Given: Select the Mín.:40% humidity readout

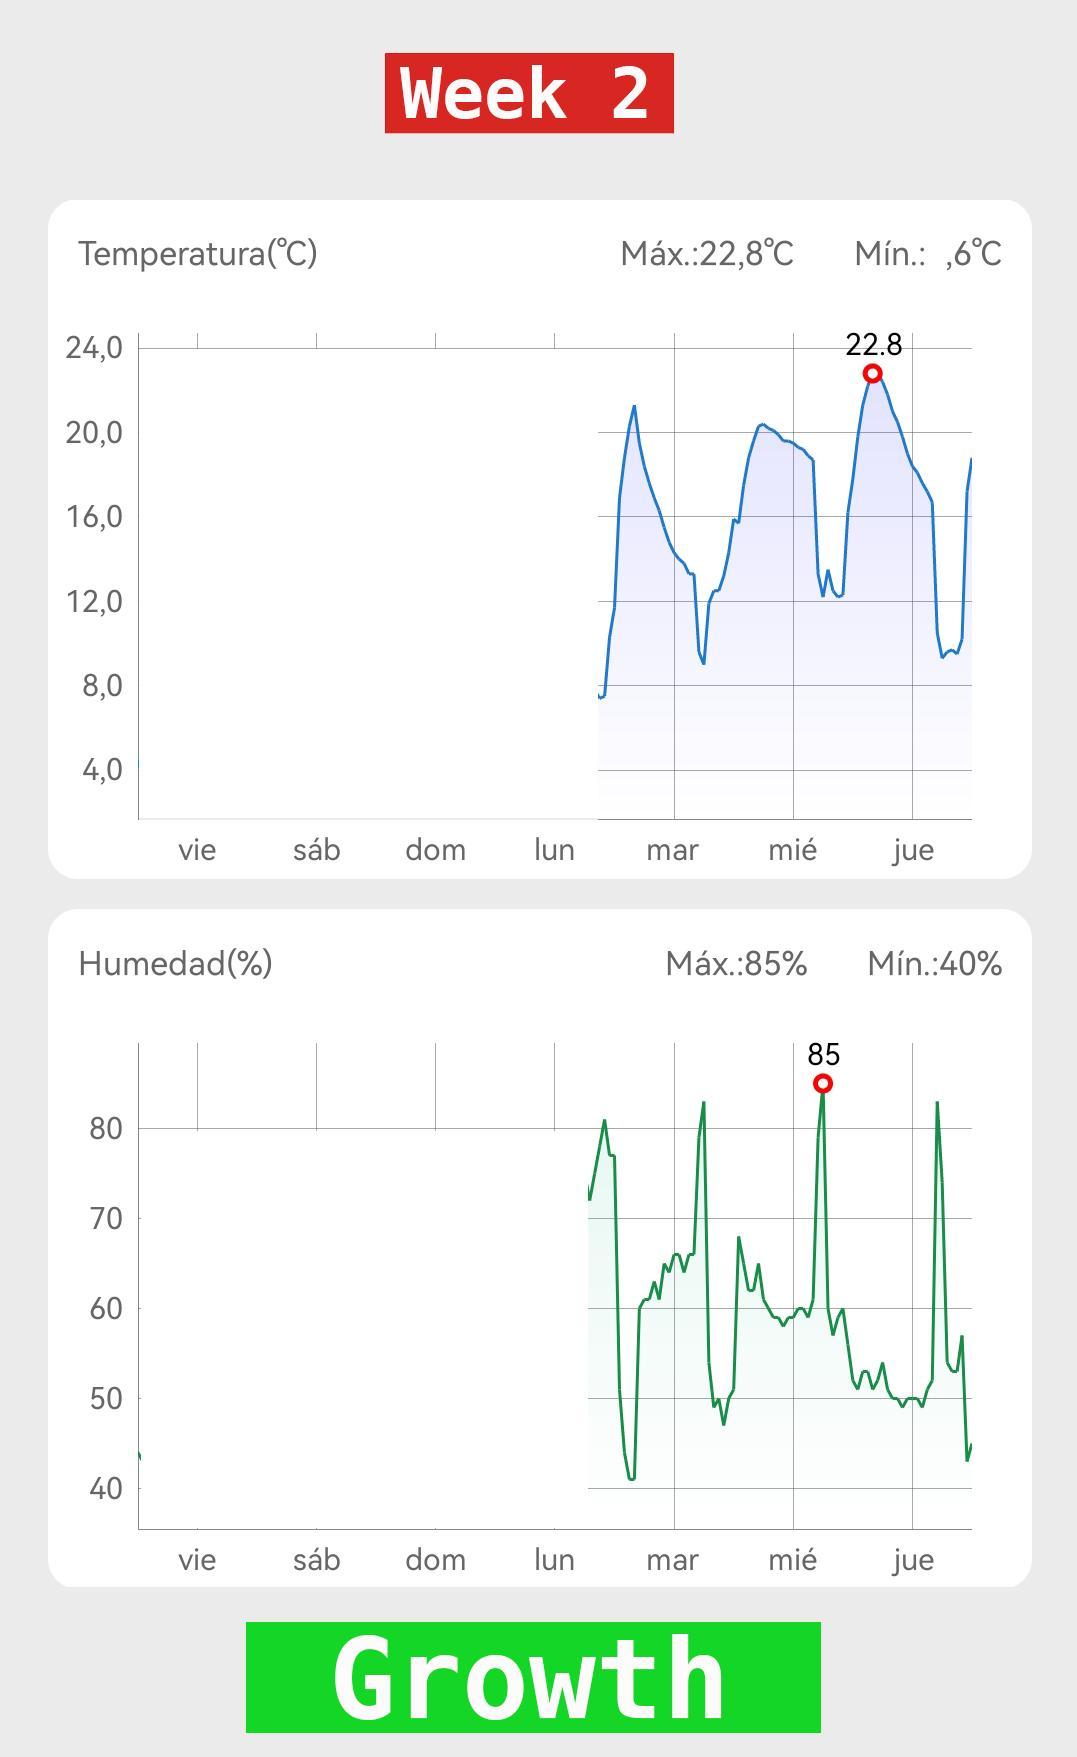Looking at the screenshot, I should 935,964.
